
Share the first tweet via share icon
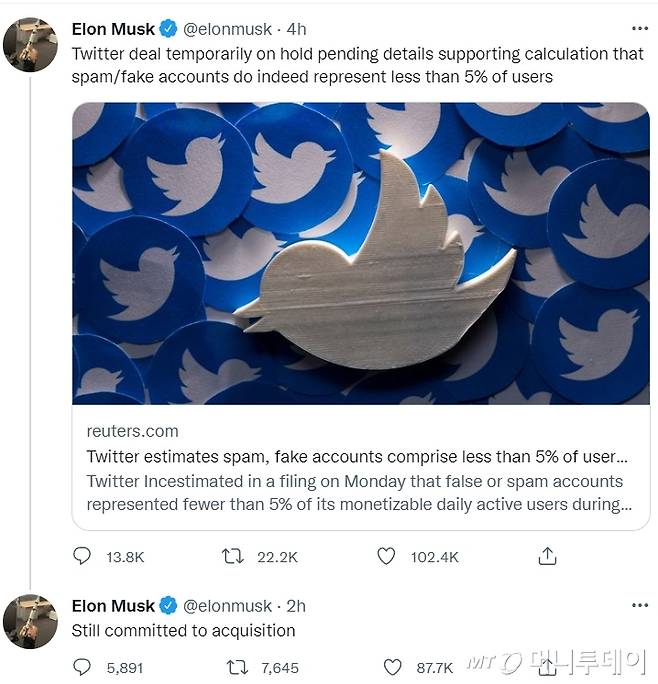(x=547, y=557)
